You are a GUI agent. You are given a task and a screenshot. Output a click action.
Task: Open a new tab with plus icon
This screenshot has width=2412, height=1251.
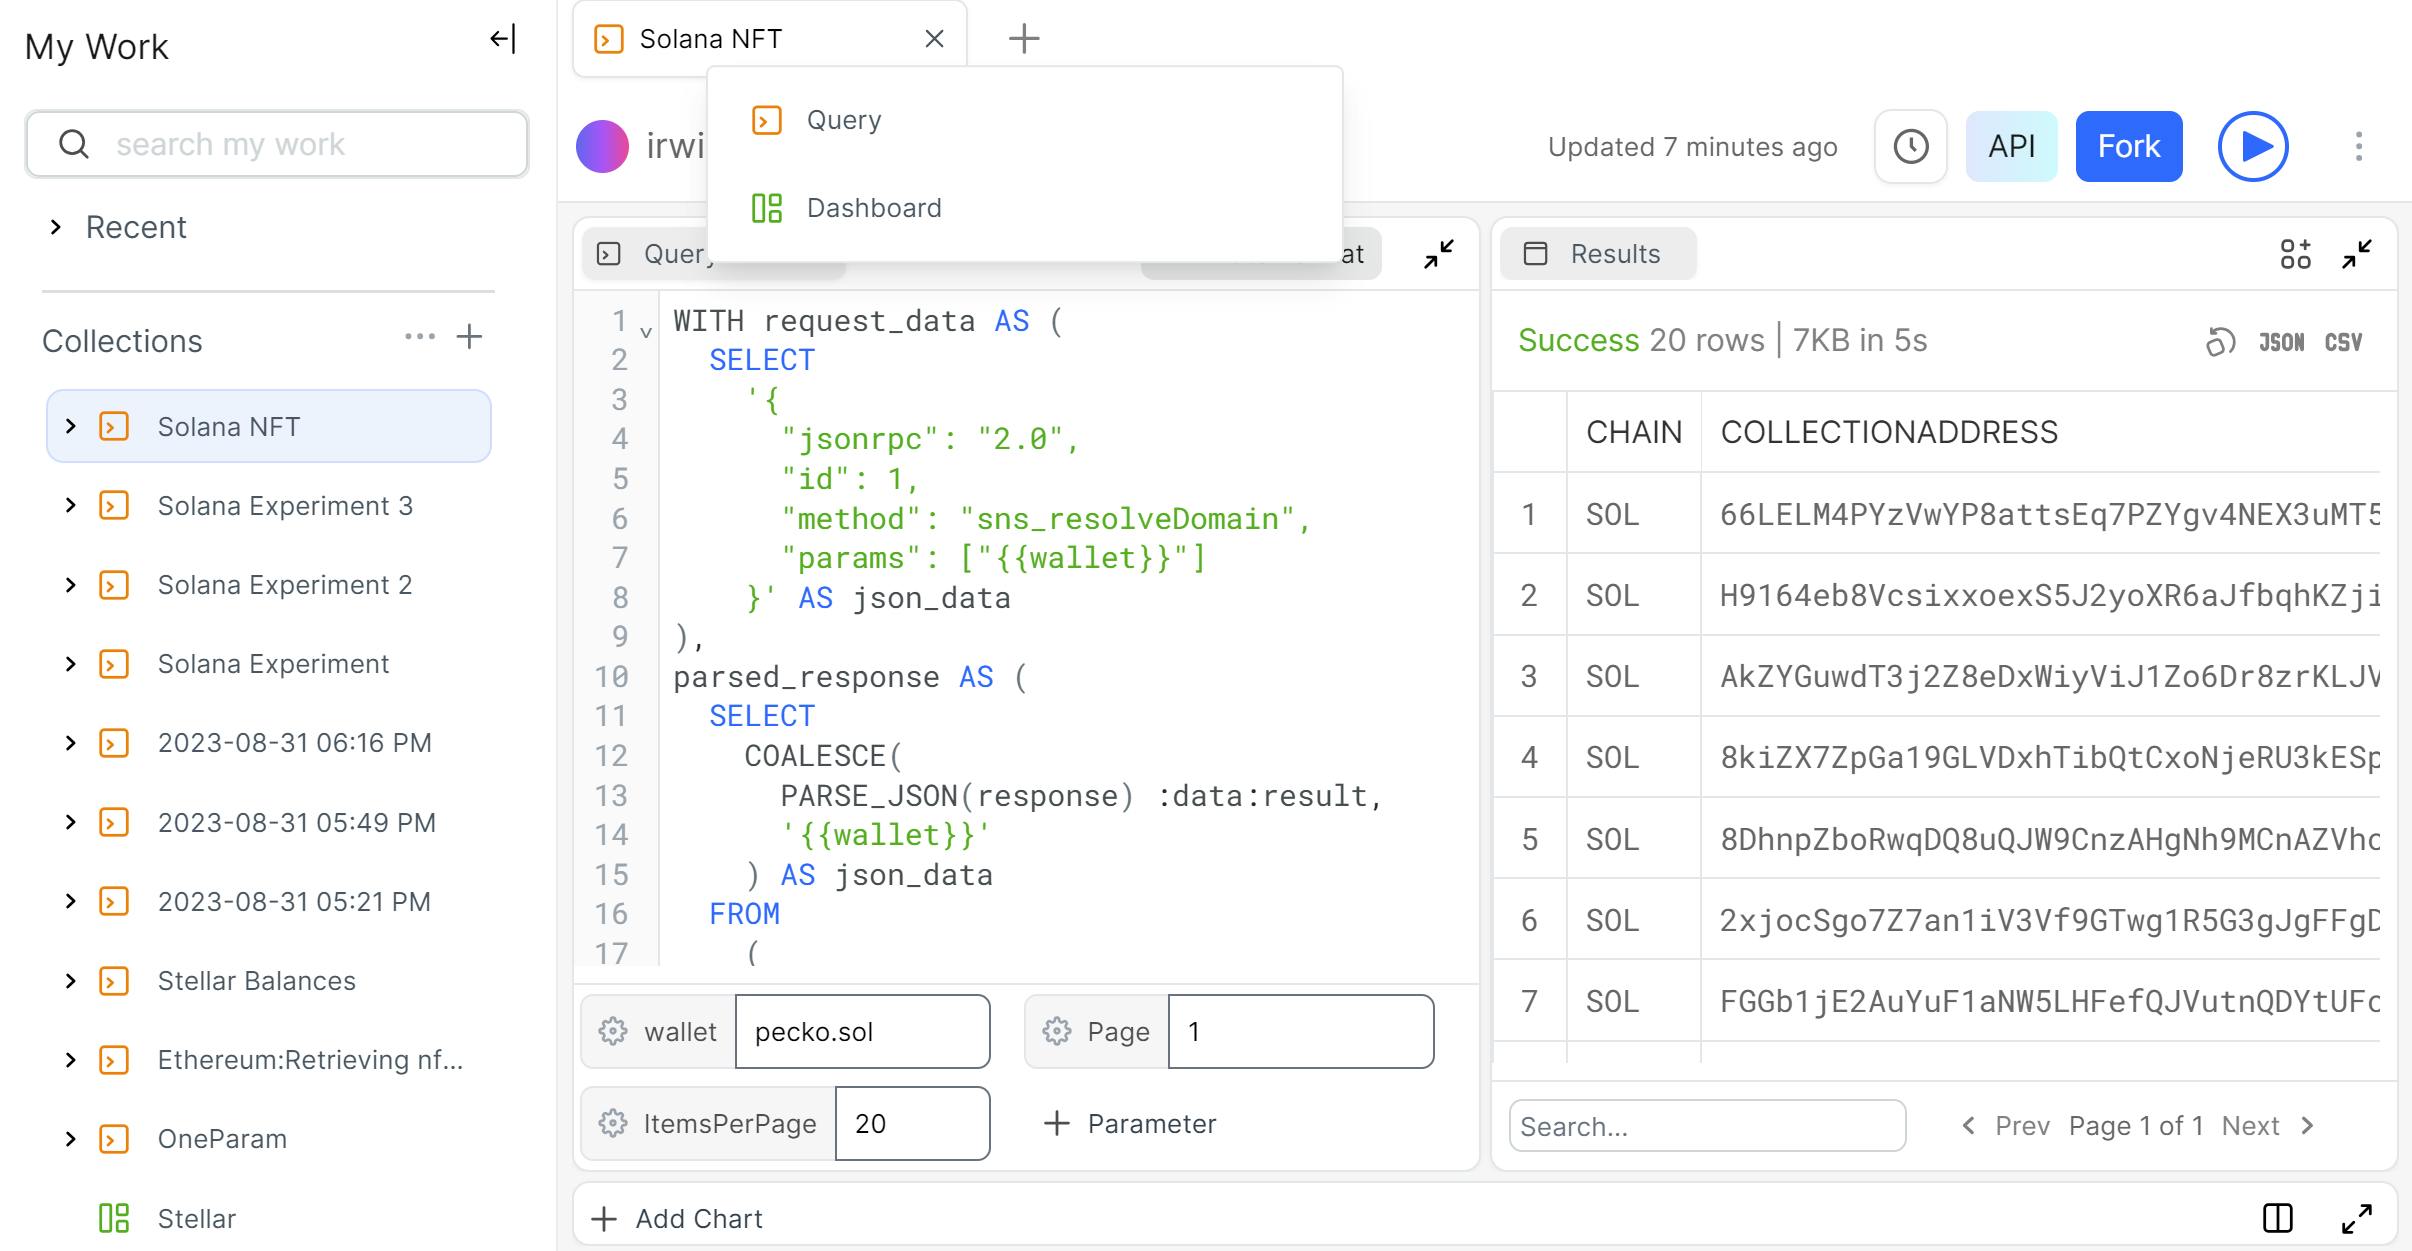(1024, 39)
